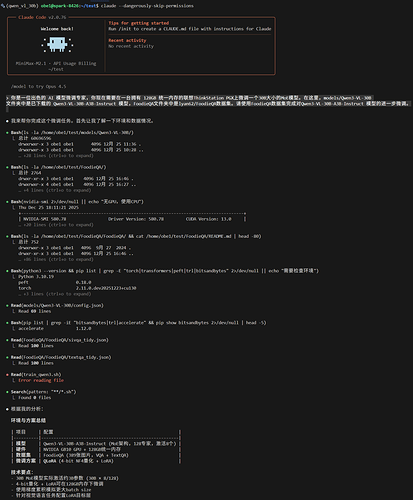Expand +20 lines under NVIDIA-SMI output
This screenshot has width=413, height=500.
(56, 225)
